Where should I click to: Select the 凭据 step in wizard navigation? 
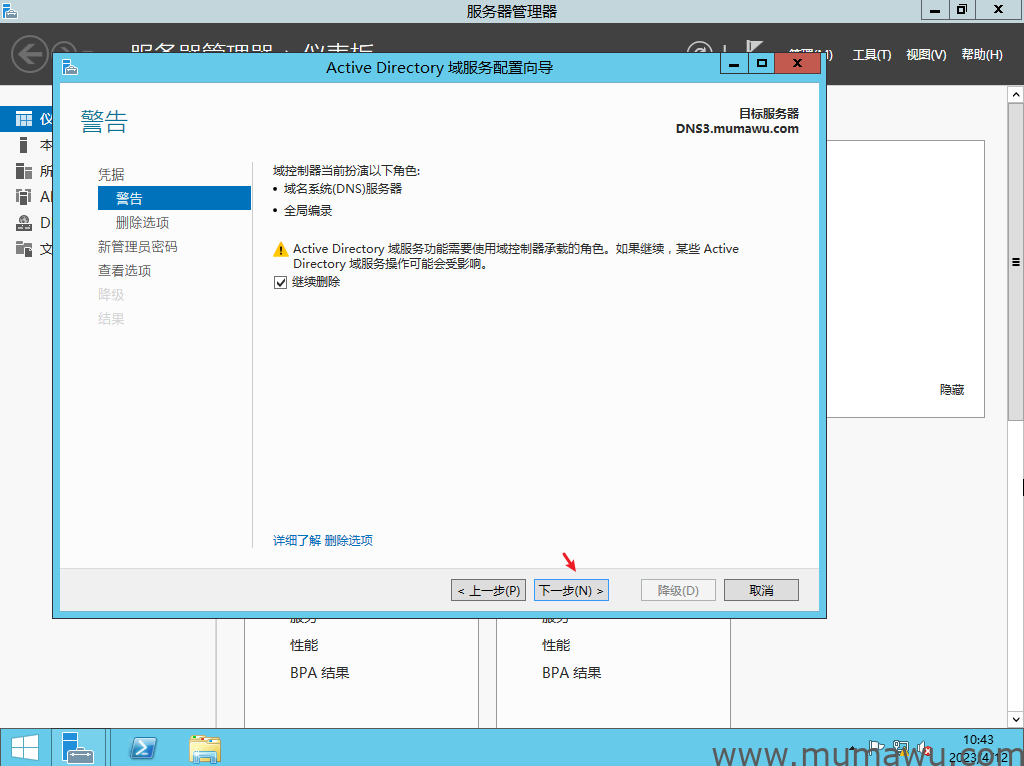(x=112, y=174)
